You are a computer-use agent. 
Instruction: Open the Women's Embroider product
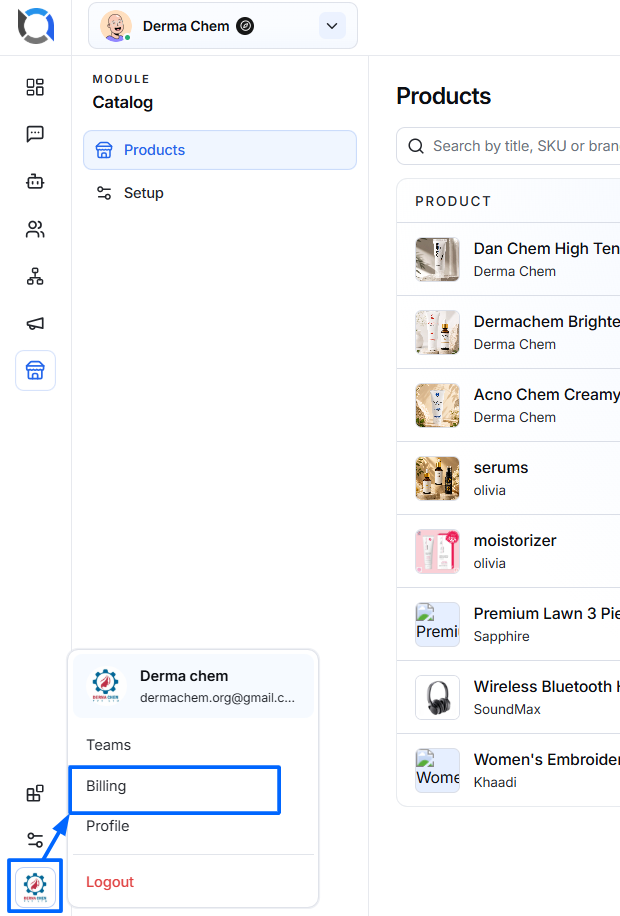[508, 770]
